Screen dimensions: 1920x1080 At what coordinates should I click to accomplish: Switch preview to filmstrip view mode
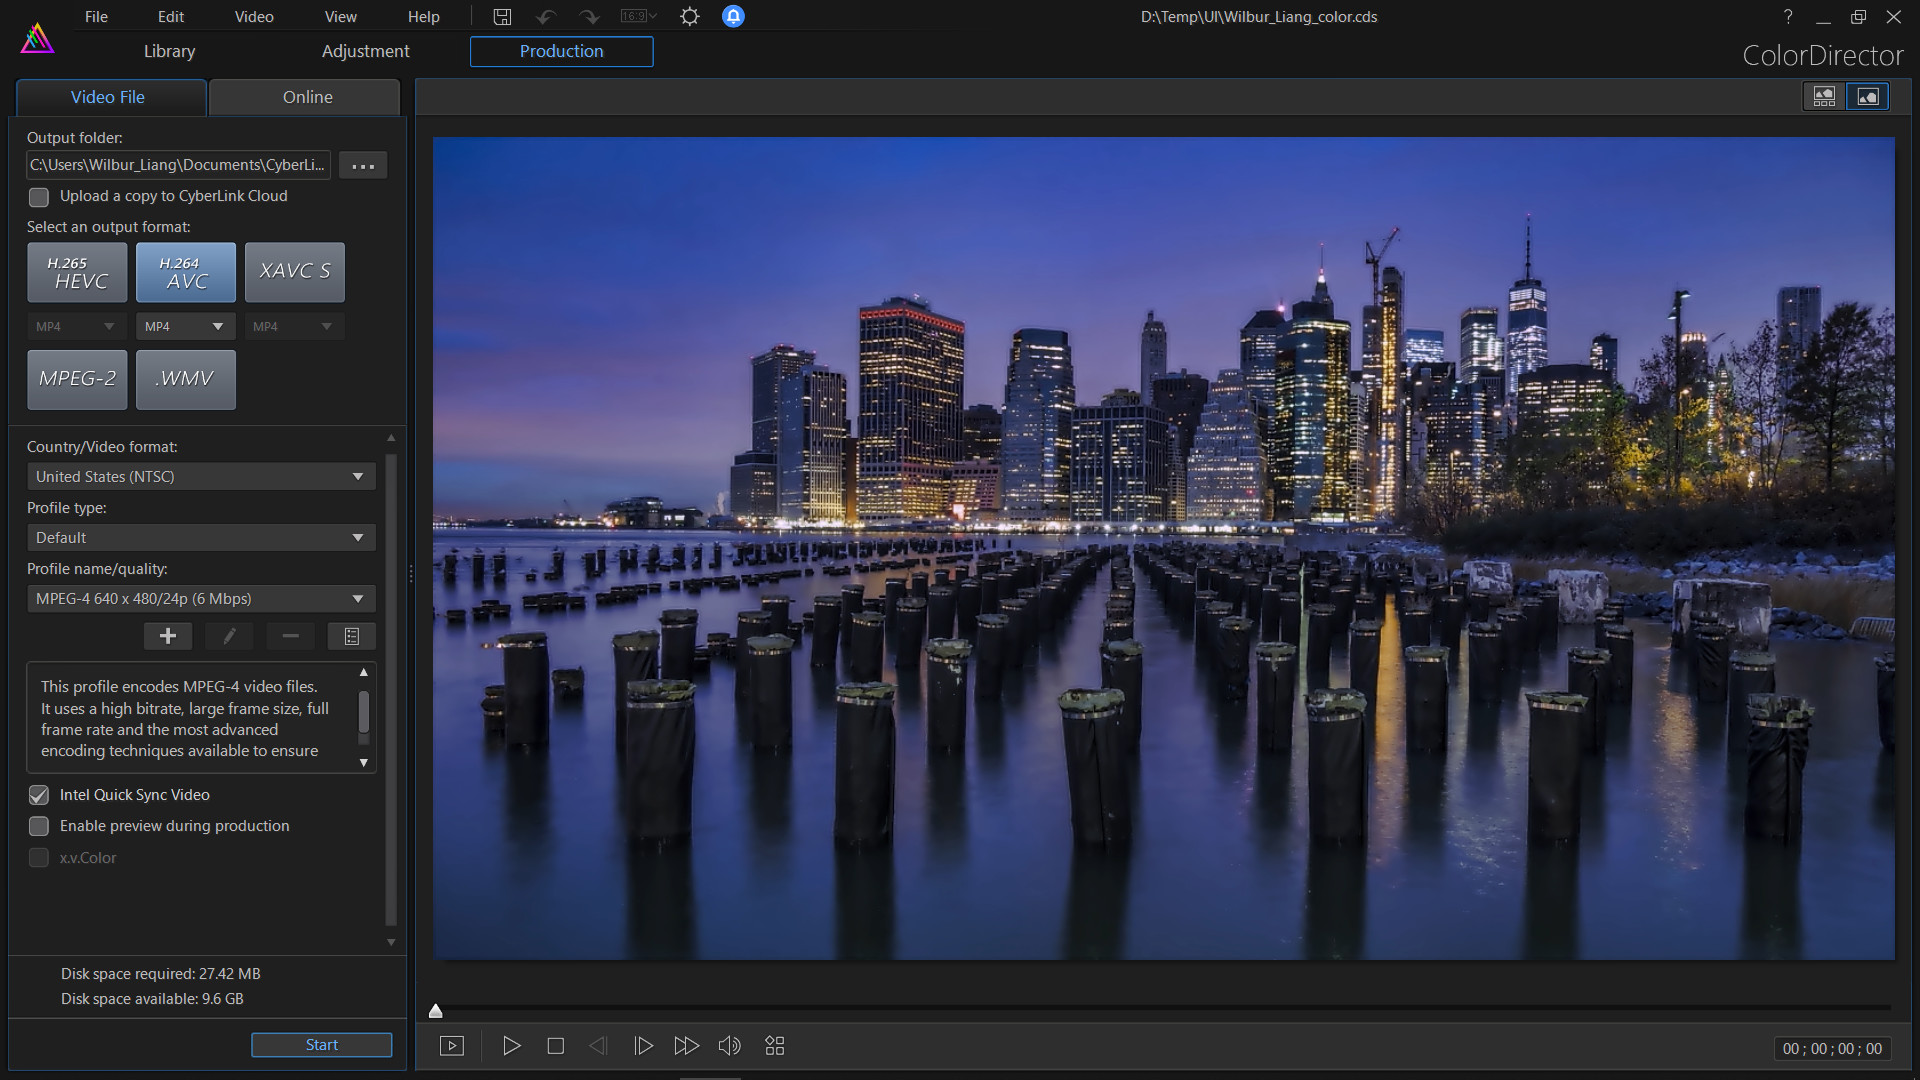pyautogui.click(x=1823, y=96)
